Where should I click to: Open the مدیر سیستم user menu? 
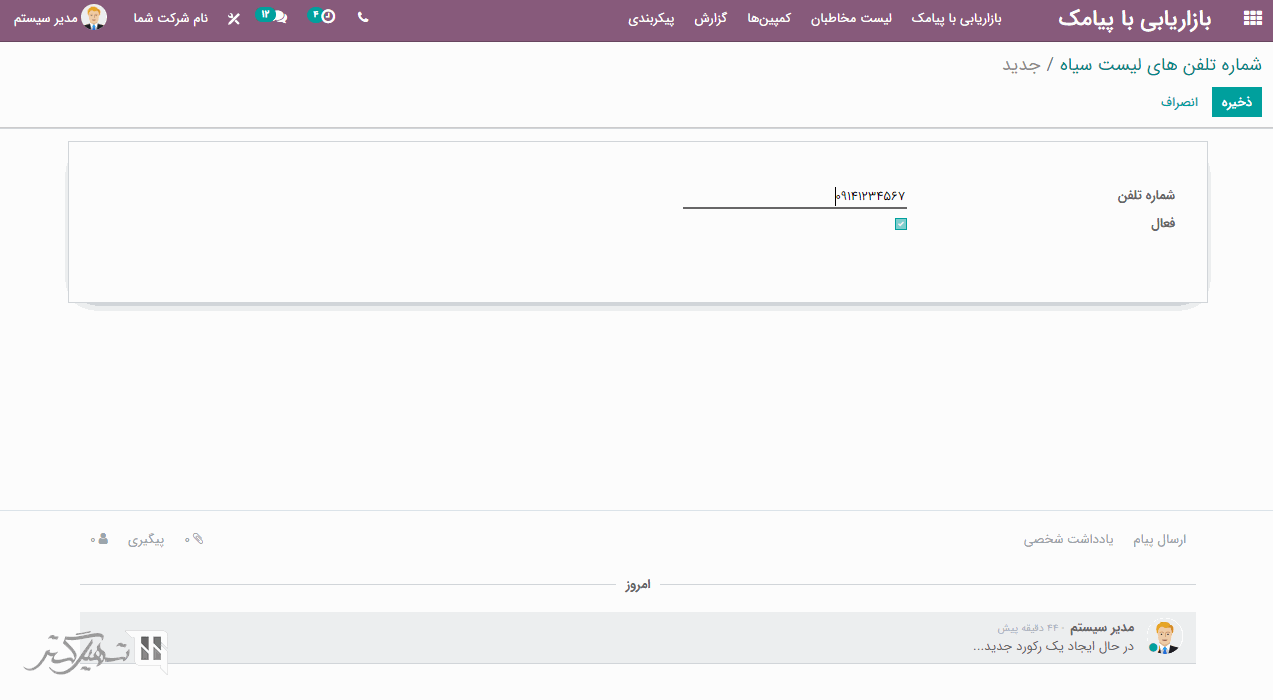(60, 18)
